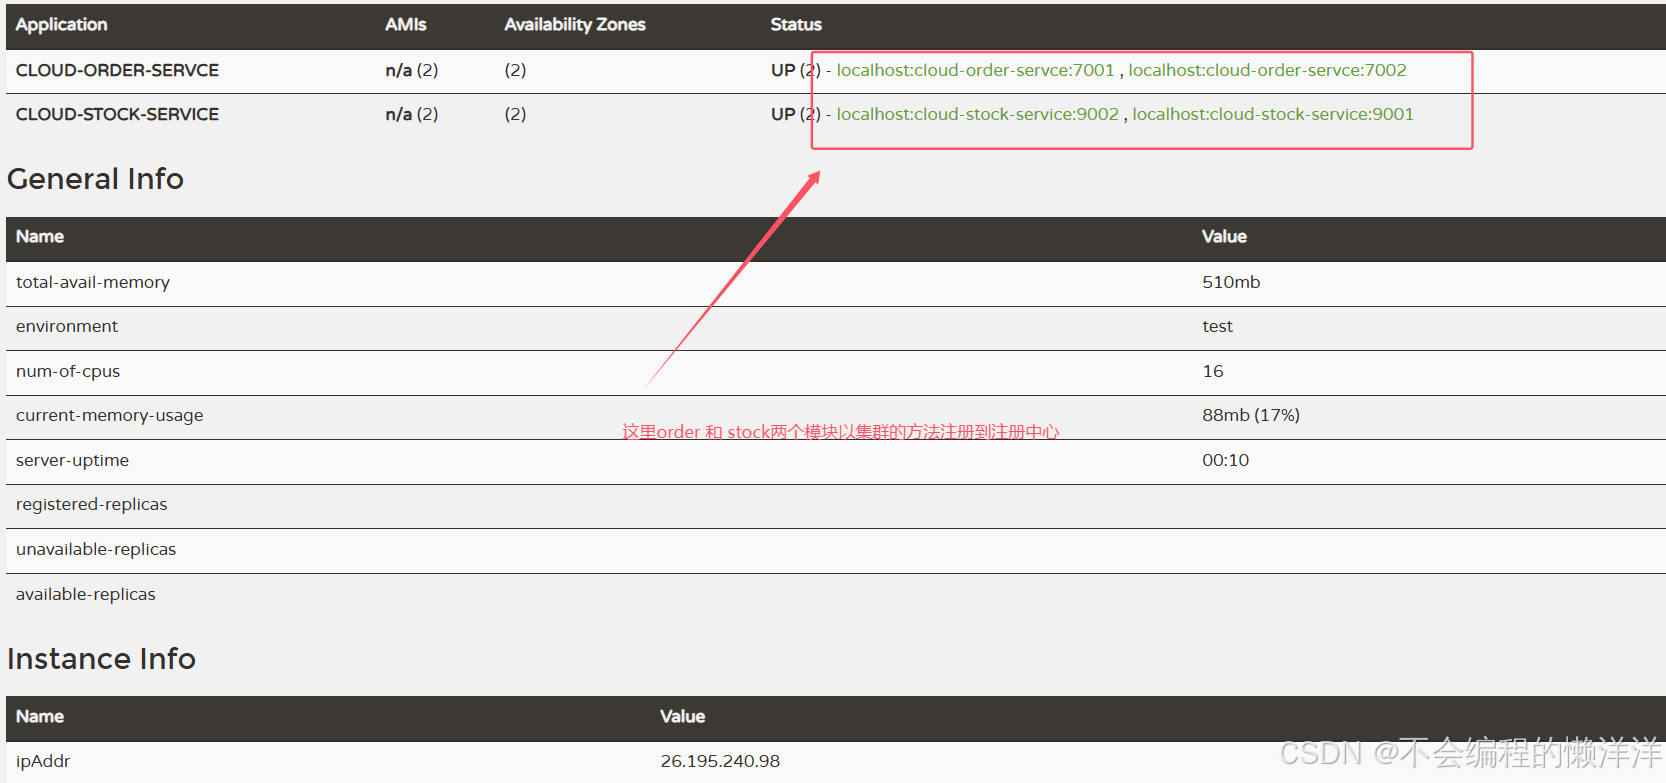Image resolution: width=1666 pixels, height=783 pixels.
Task: Click the server-uptime row name
Action: tap(72, 461)
